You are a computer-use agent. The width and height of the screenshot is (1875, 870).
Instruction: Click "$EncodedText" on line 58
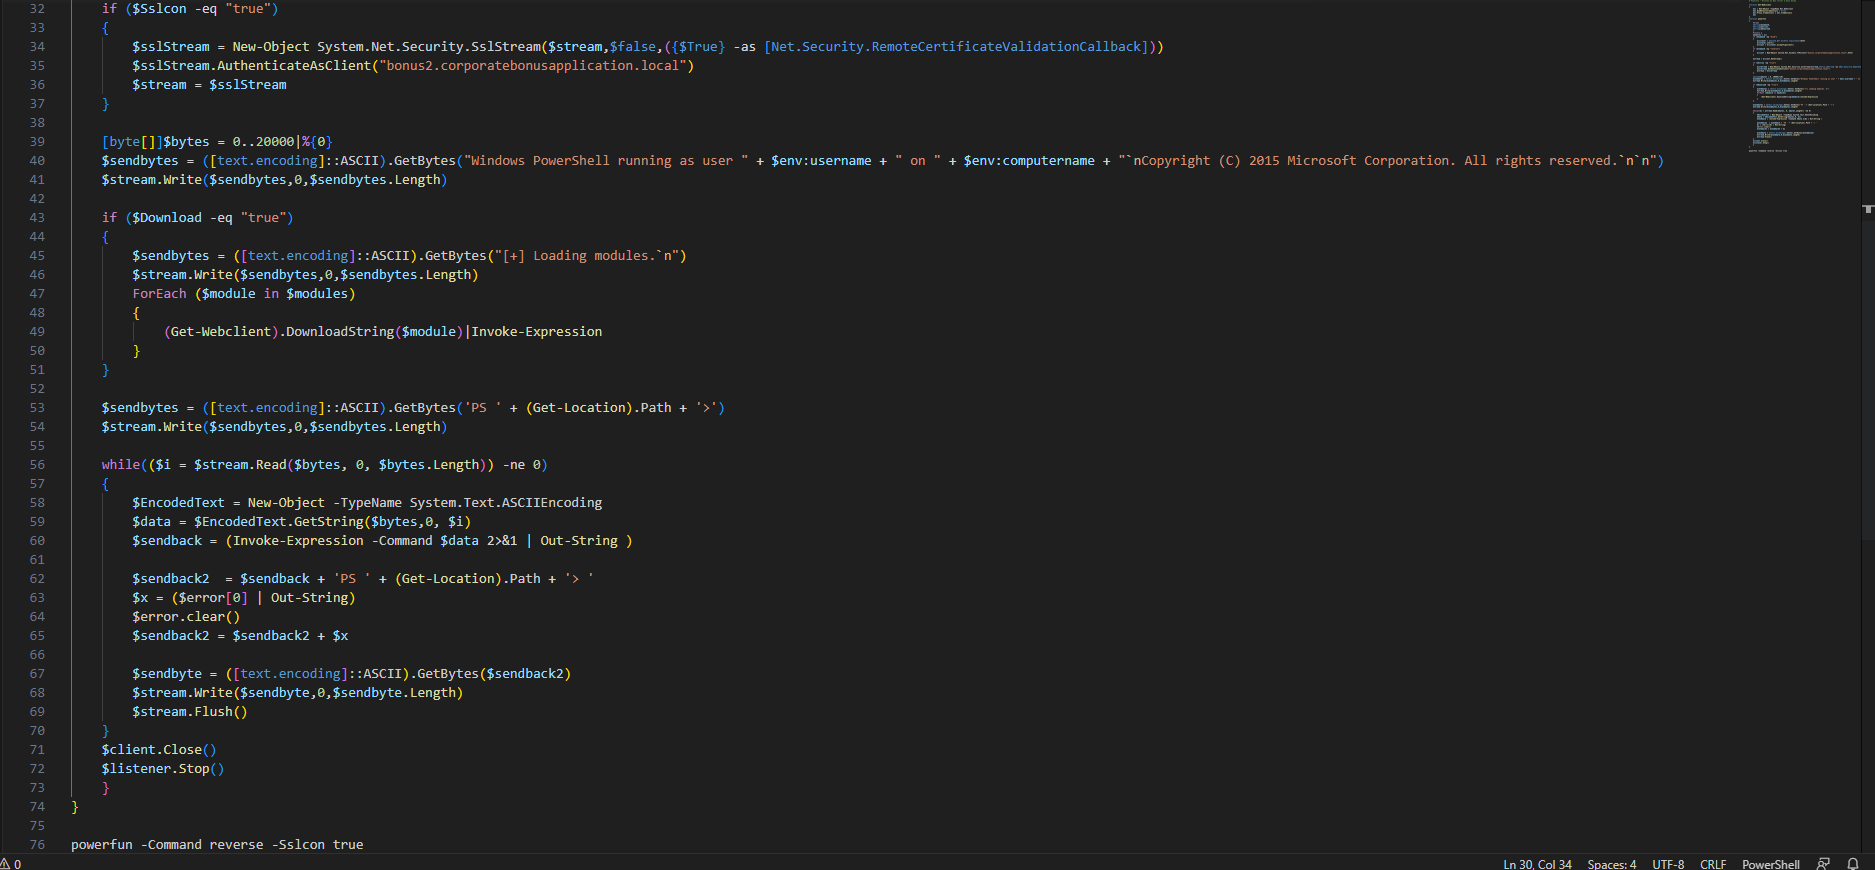[178, 502]
